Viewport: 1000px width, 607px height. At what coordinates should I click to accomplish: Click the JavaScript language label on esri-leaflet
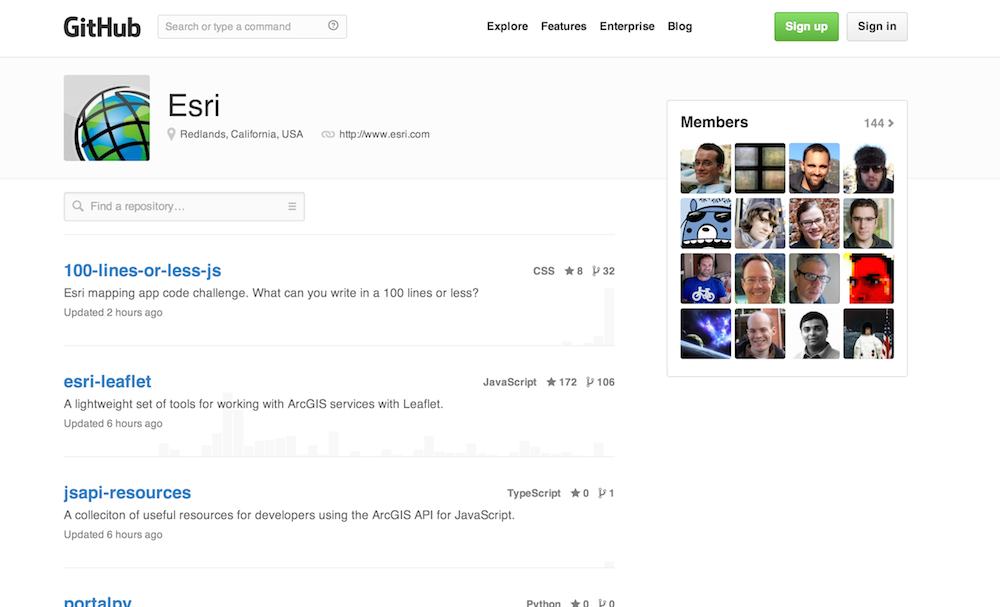pyautogui.click(x=510, y=382)
